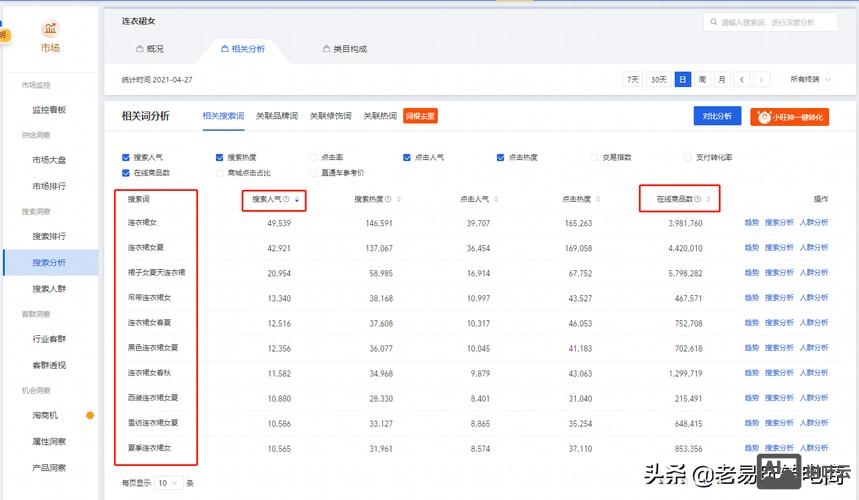
Task: Open 属性洞察 in the sidebar
Action: pyautogui.click(x=49, y=441)
